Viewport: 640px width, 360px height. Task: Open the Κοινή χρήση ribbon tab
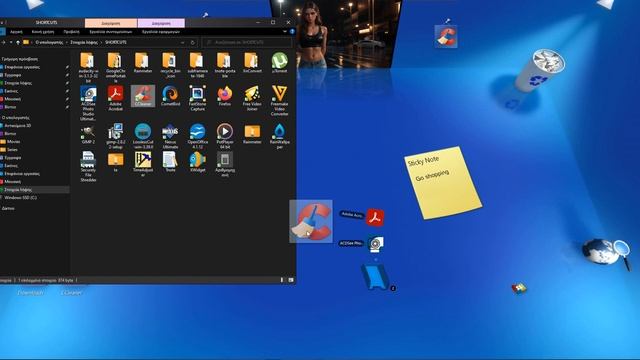[43, 31]
